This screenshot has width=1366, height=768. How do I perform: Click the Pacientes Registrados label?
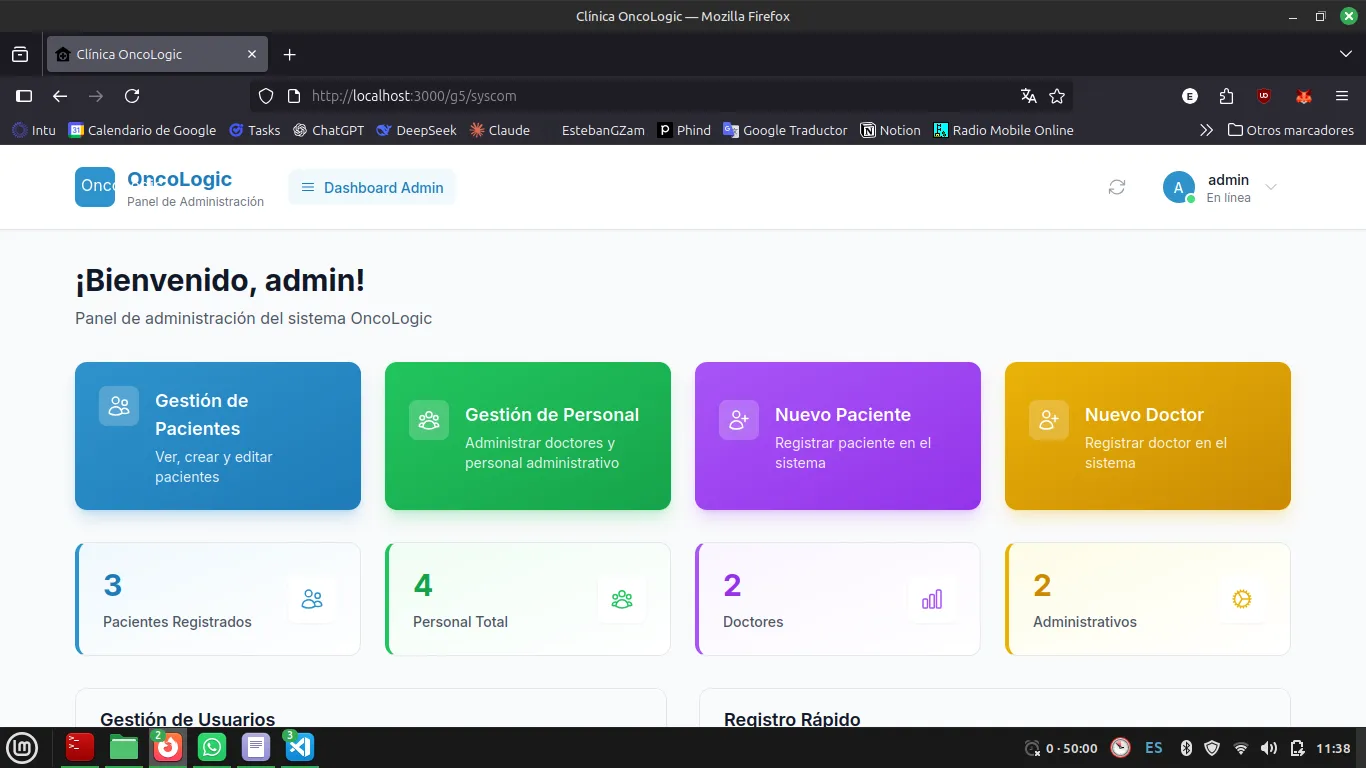[x=177, y=622]
